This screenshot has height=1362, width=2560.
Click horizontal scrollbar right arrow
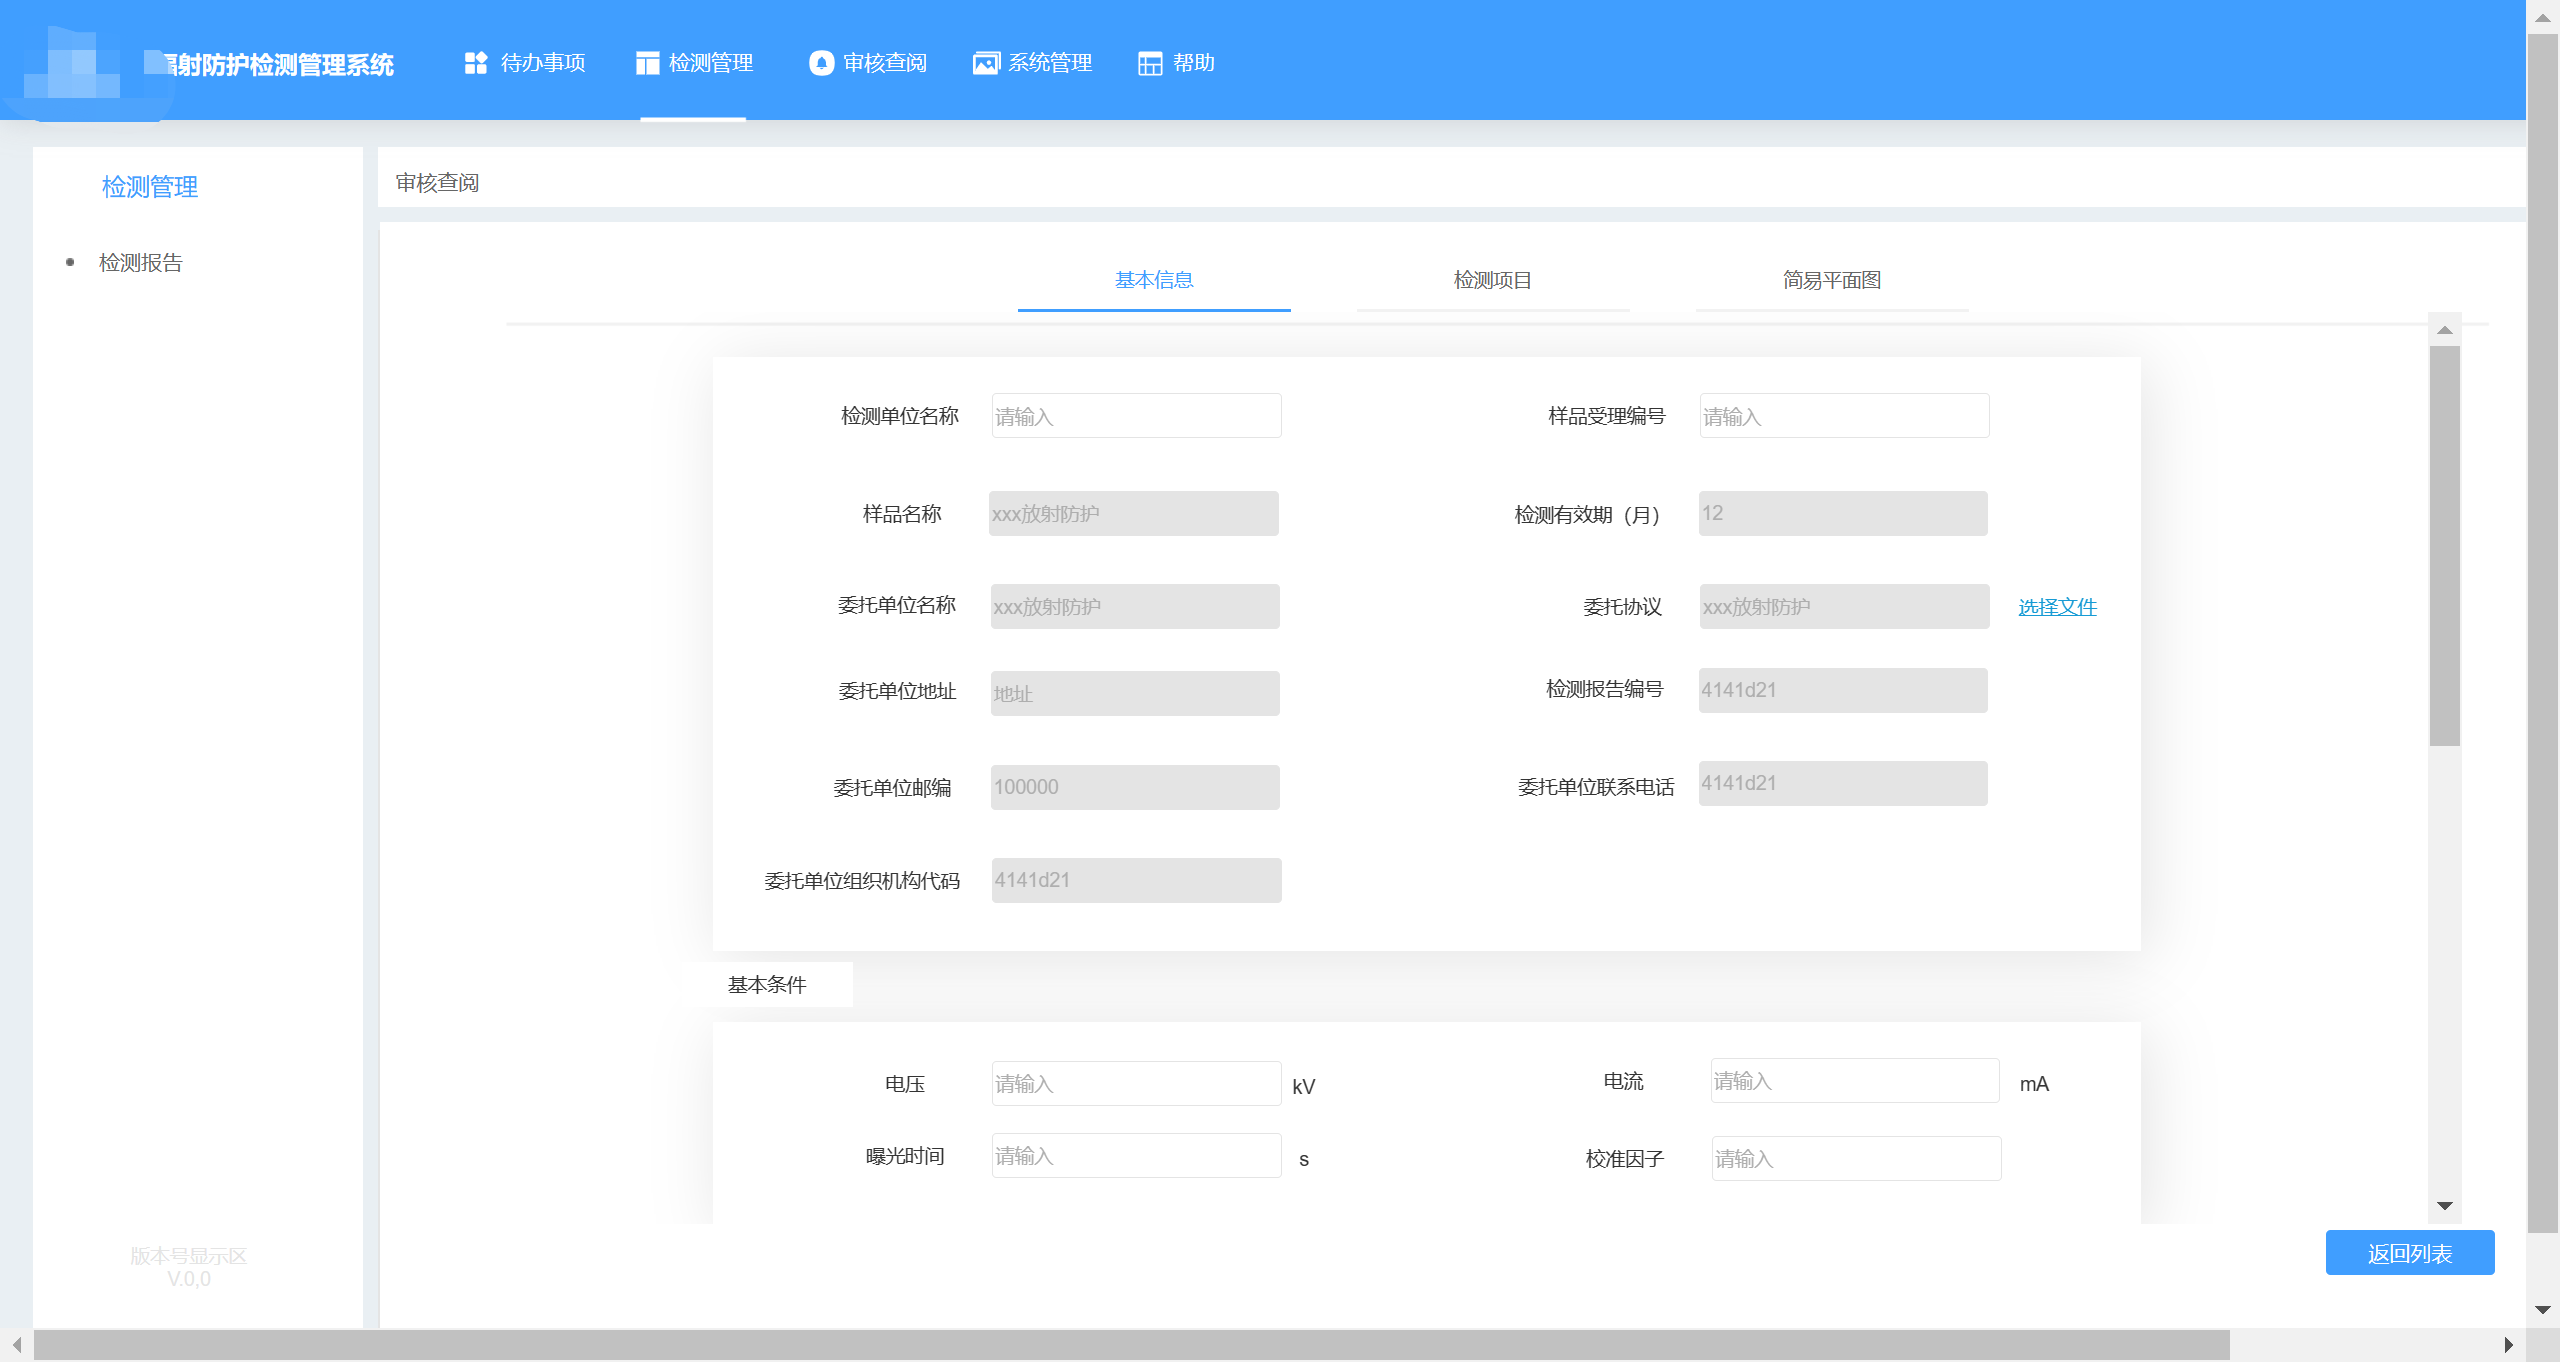[x=2508, y=1345]
